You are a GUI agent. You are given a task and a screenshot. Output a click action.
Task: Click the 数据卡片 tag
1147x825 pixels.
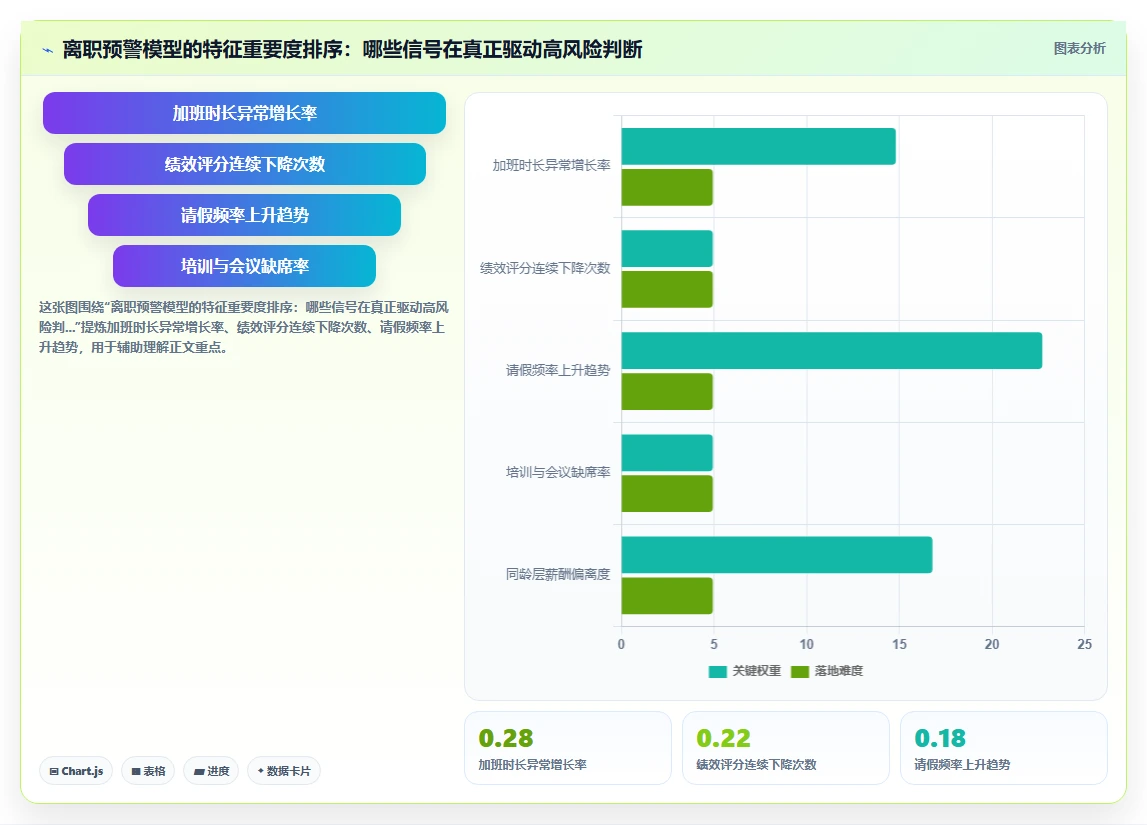point(284,771)
